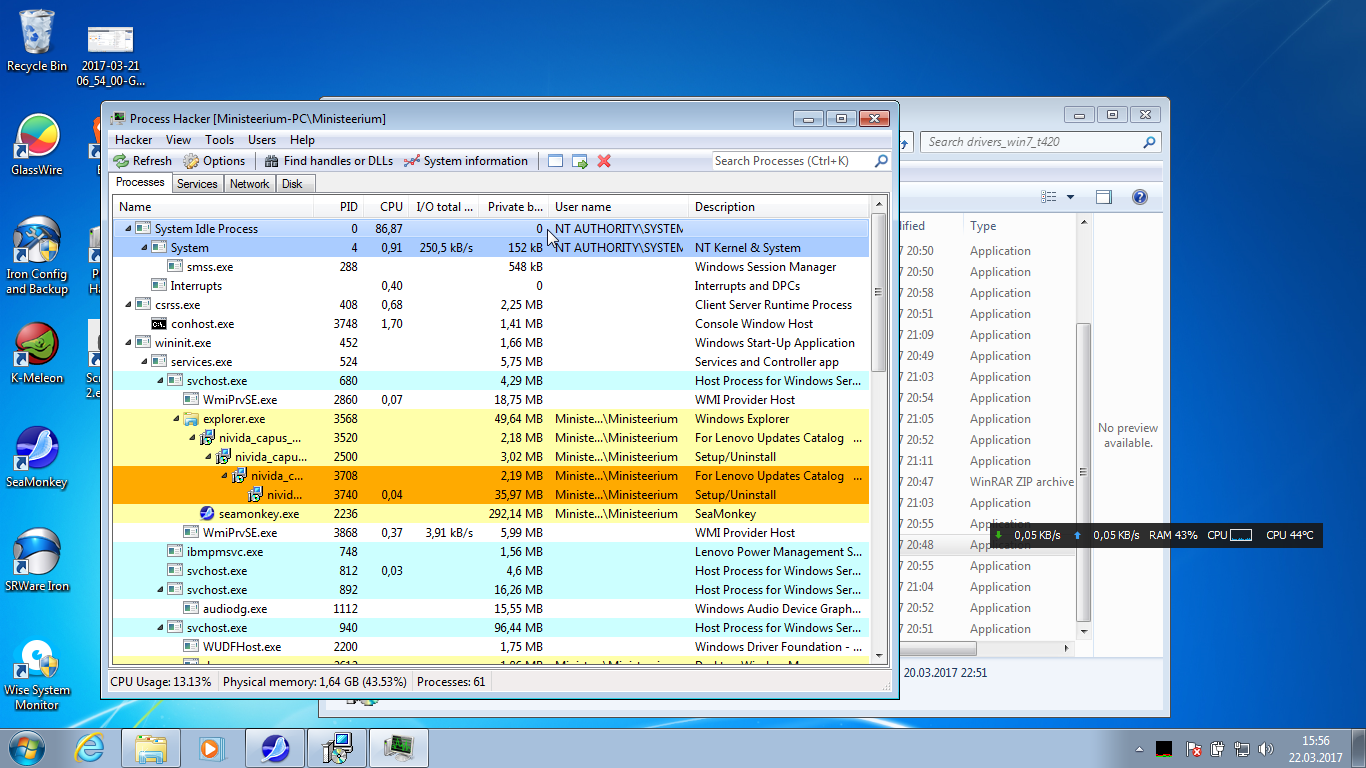Click the Search Processes input field
The image size is (1366, 768).
pos(792,161)
